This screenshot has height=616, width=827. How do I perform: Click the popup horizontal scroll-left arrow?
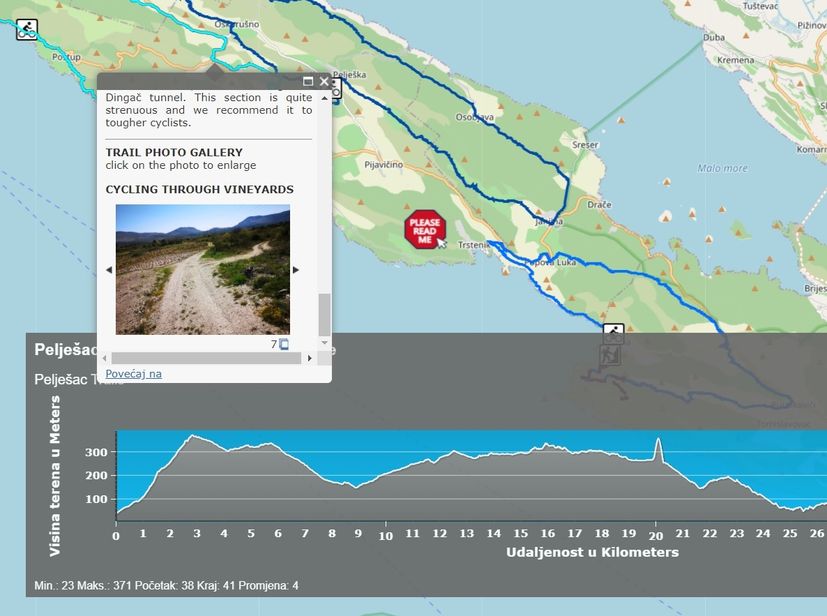point(105,358)
